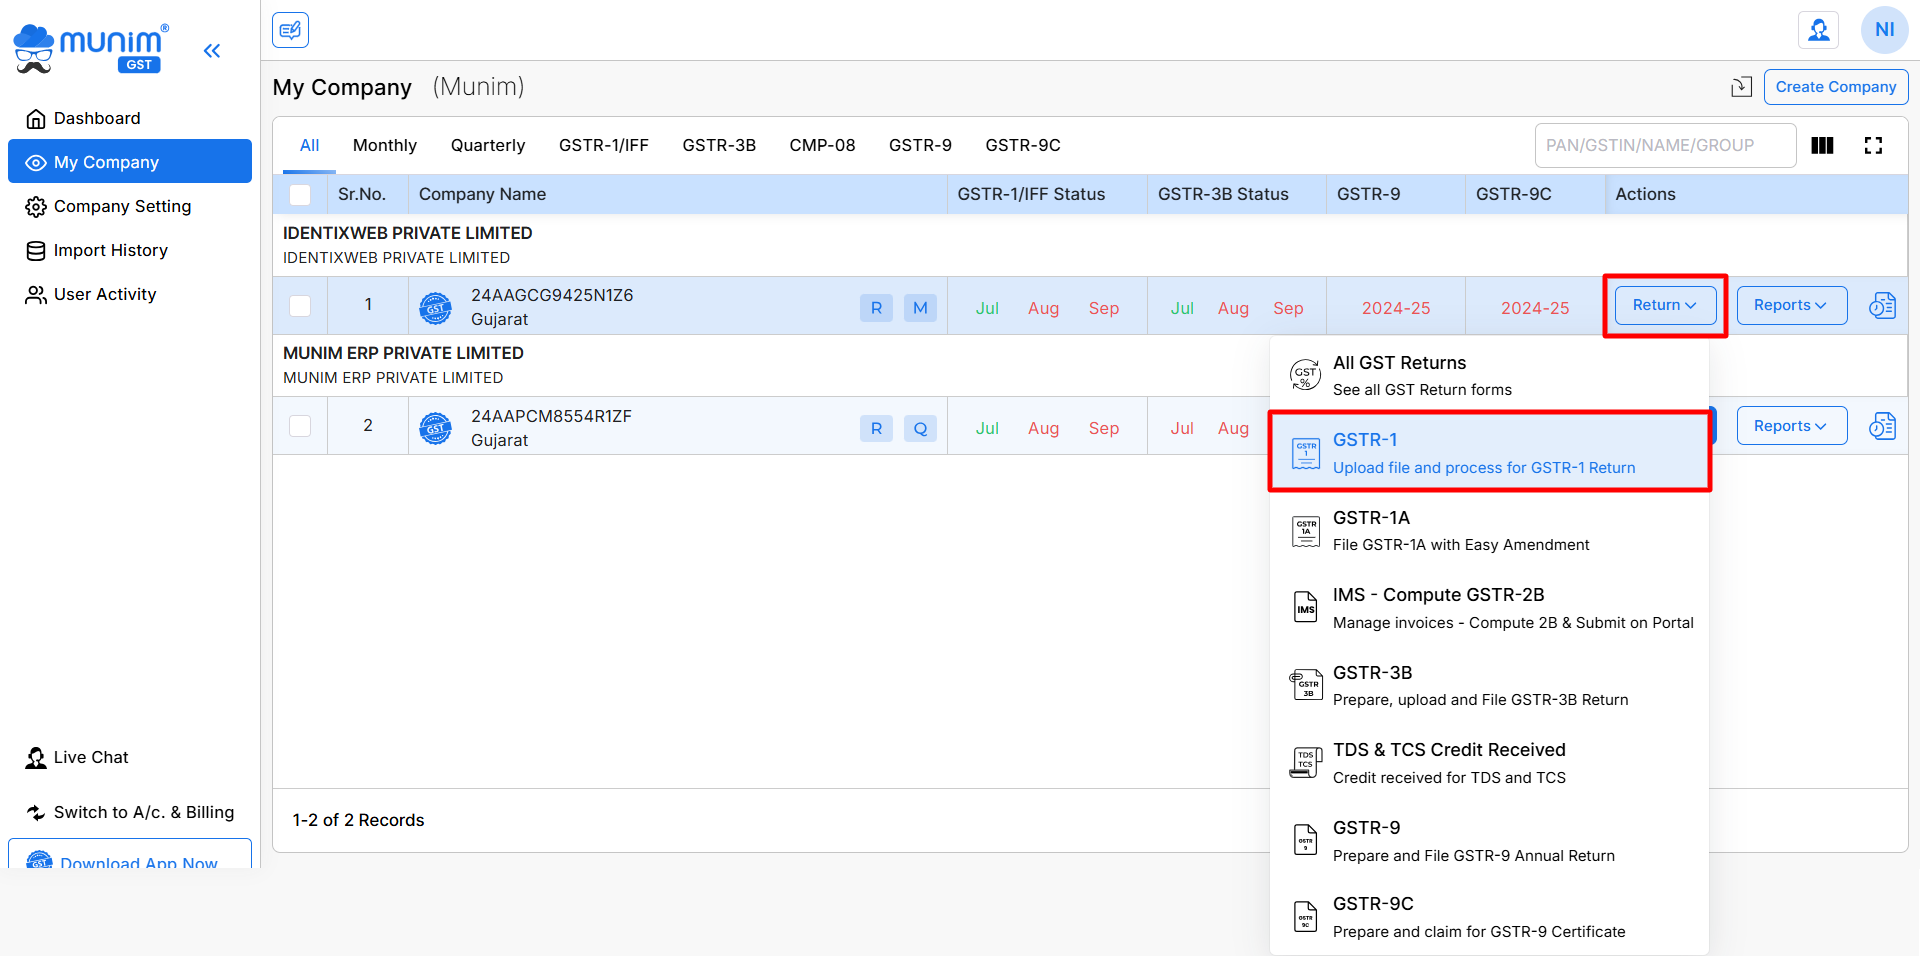Select IMS - Compute GSTR-2B menu entry
The width and height of the screenshot is (1920, 957).
[1490, 608]
